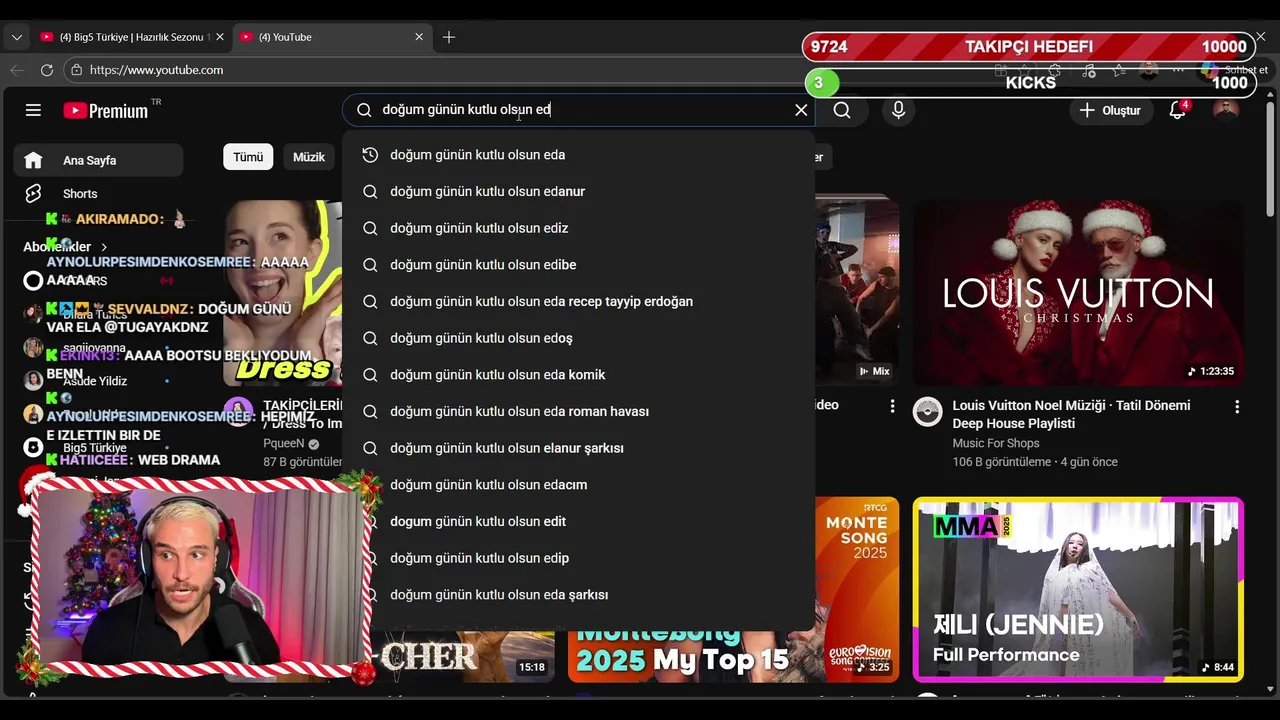Expand the Abonelikler section chevron

click(x=104, y=247)
